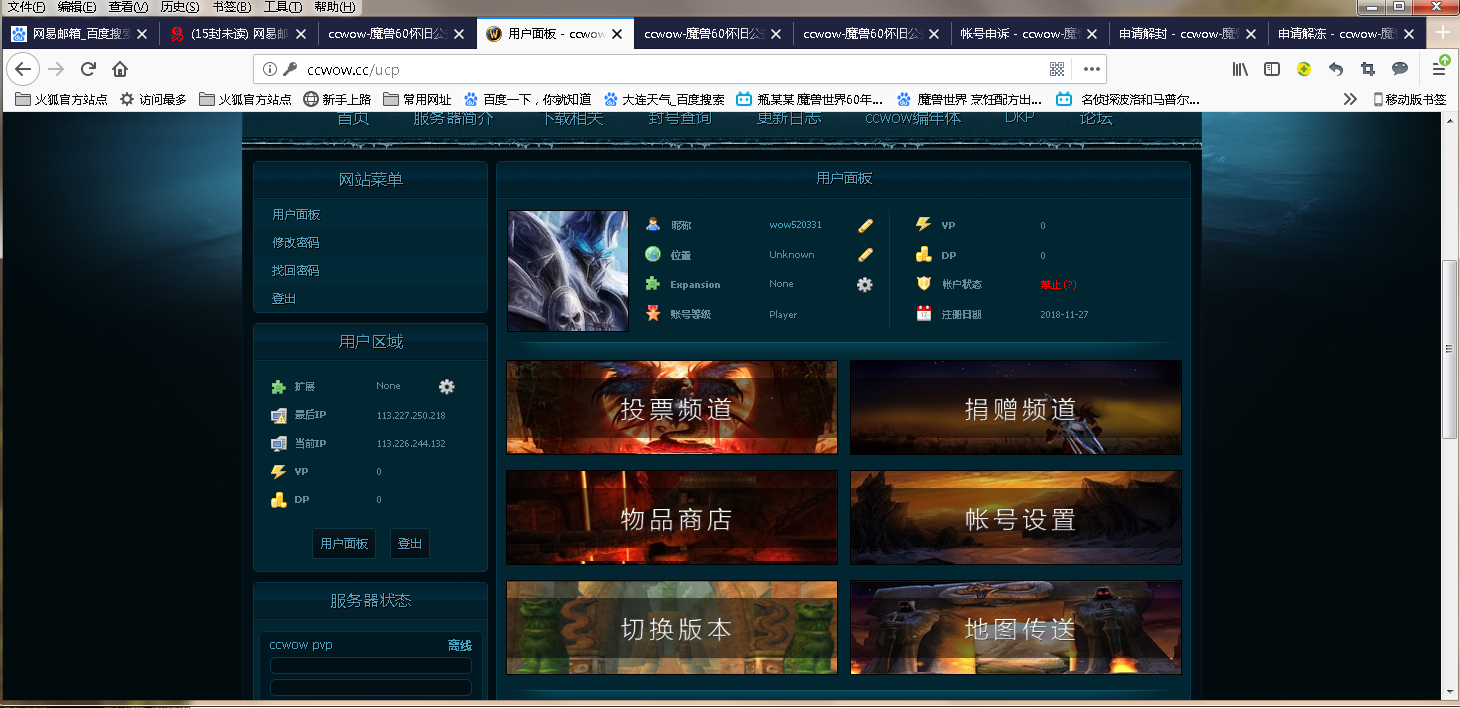
Task: Click the QR code icon in address bar
Action: click(x=1057, y=69)
